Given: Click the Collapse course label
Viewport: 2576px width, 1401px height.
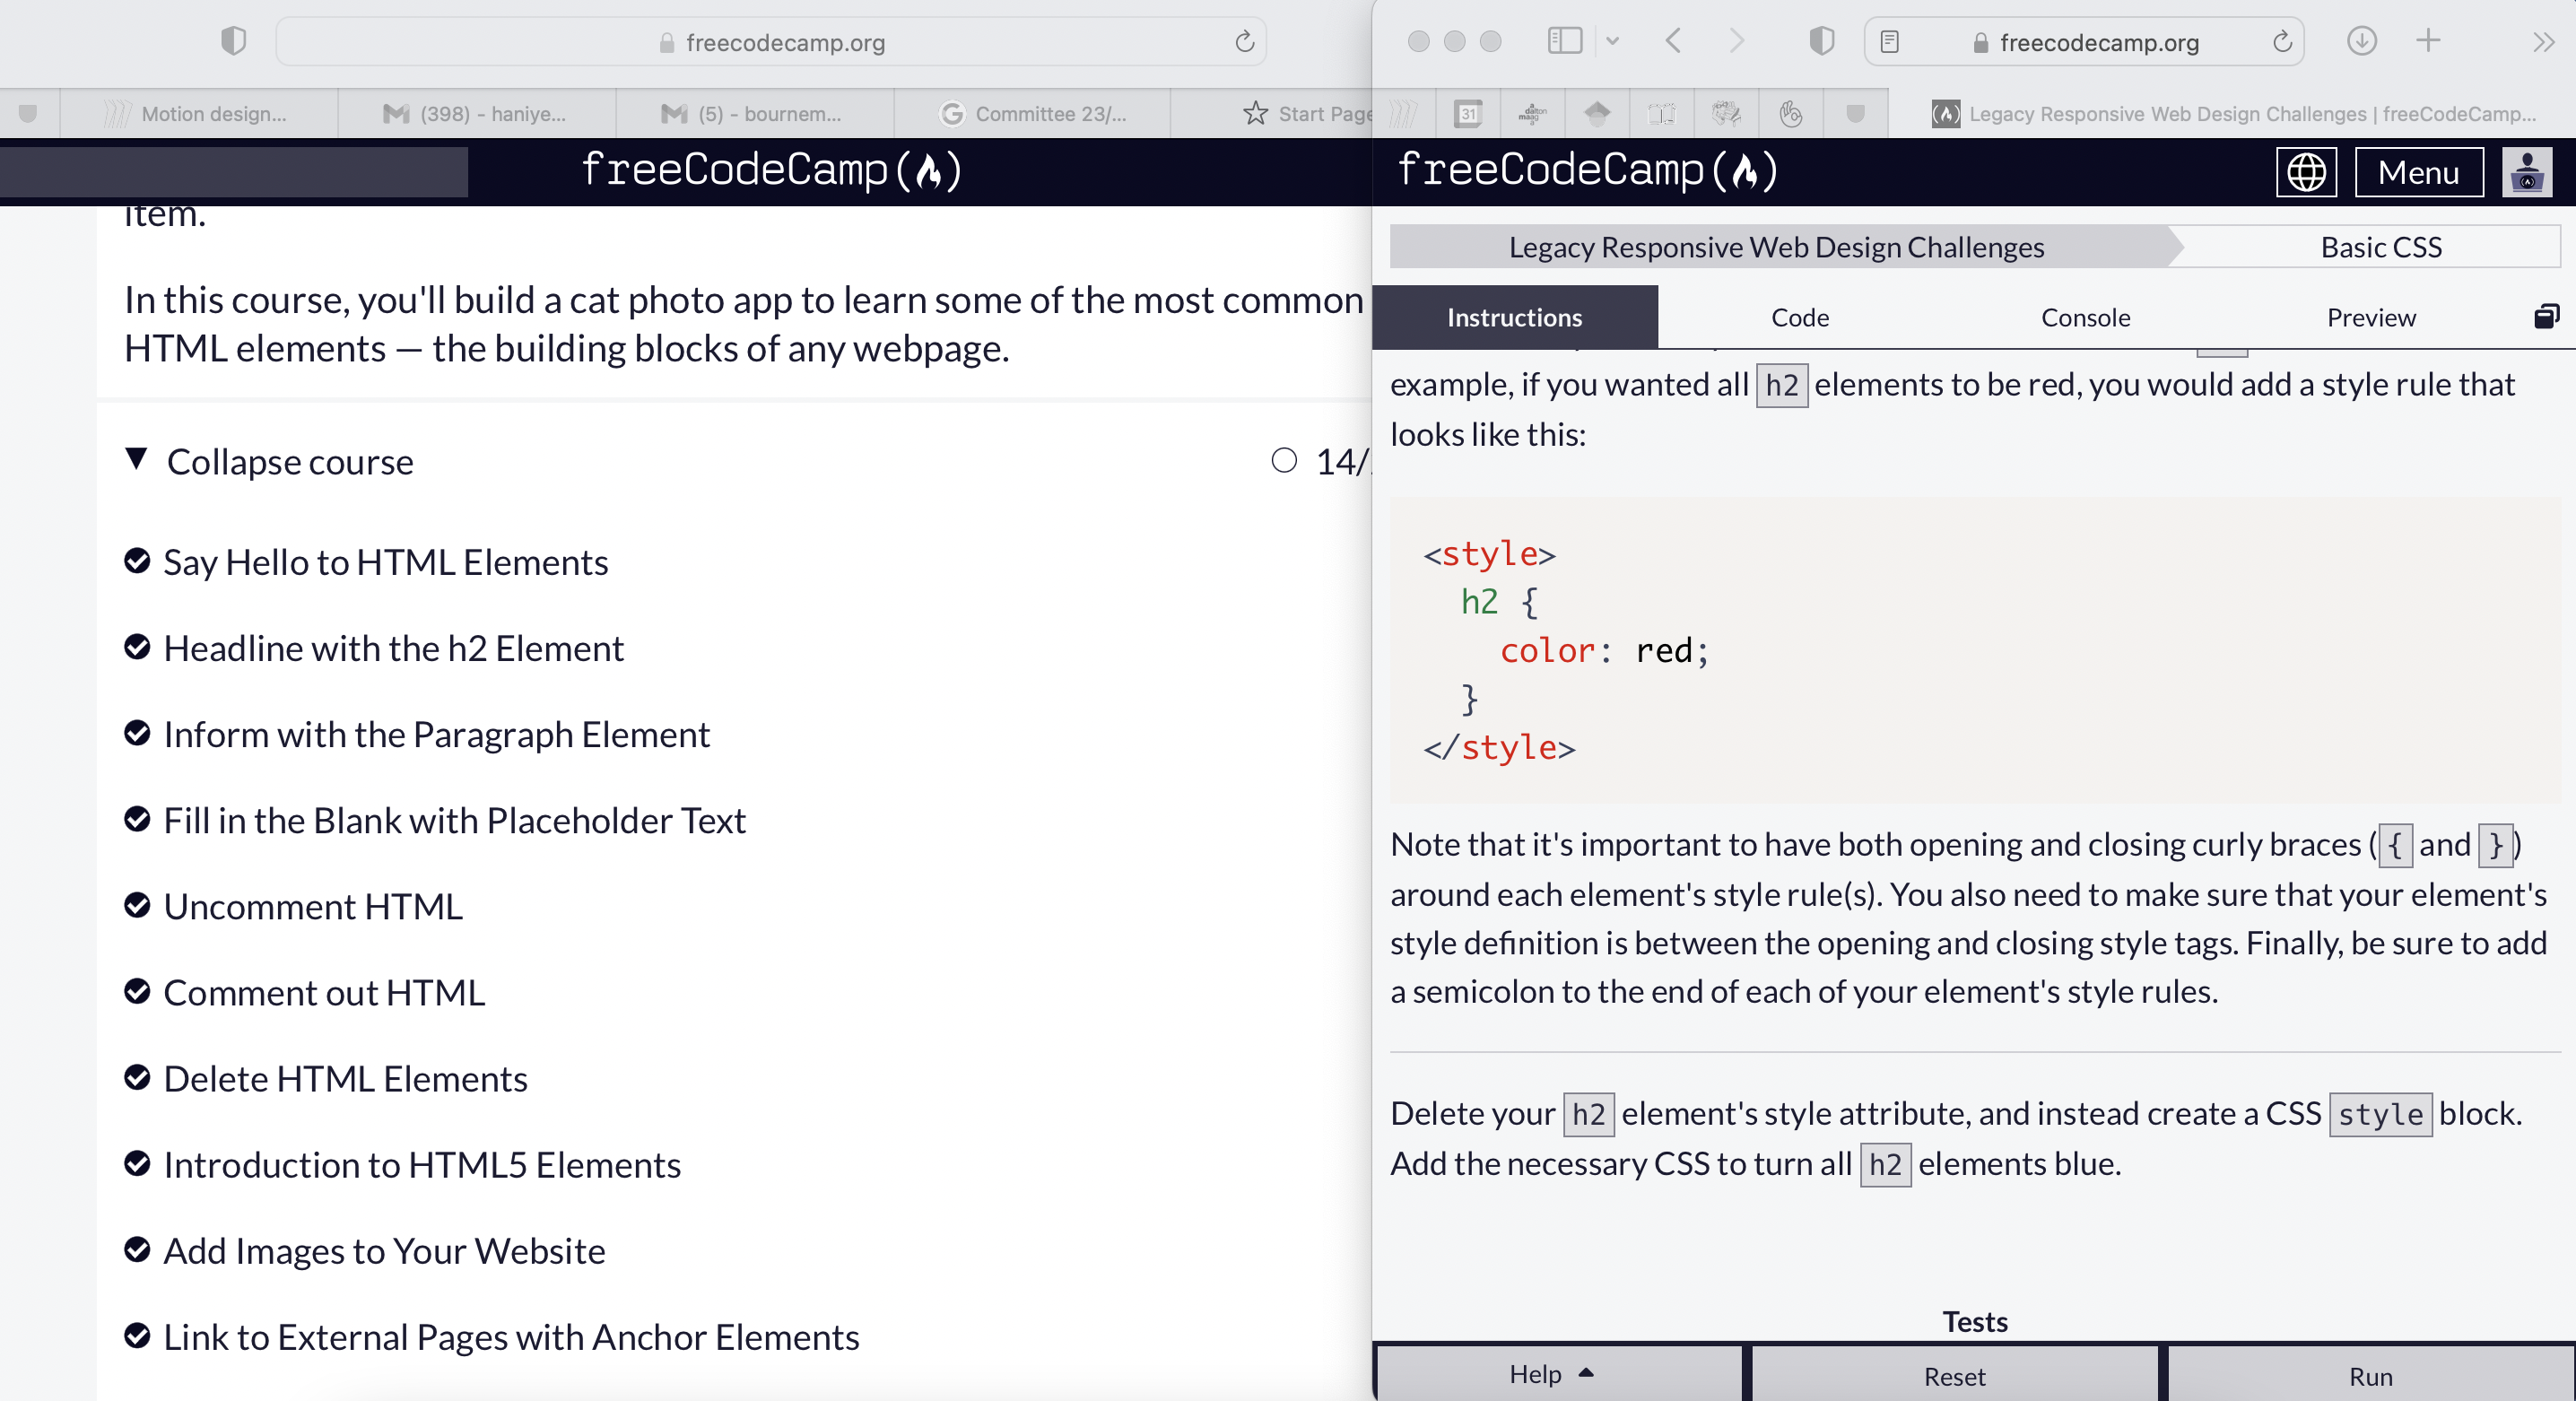Looking at the screenshot, I should tap(290, 462).
